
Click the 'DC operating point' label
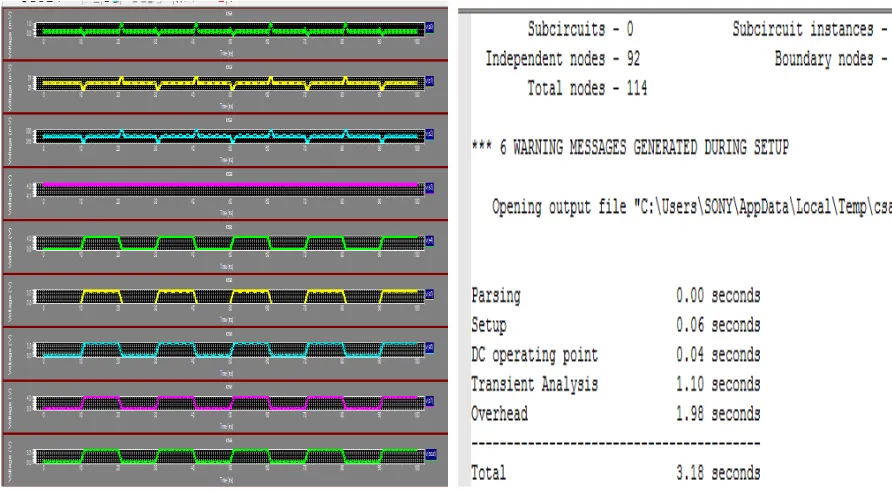[x=534, y=355]
